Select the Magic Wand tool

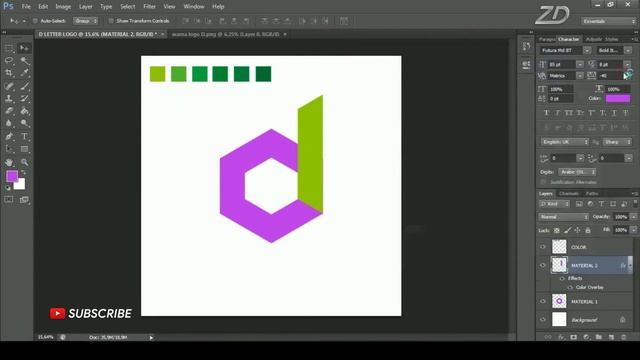(24, 60)
